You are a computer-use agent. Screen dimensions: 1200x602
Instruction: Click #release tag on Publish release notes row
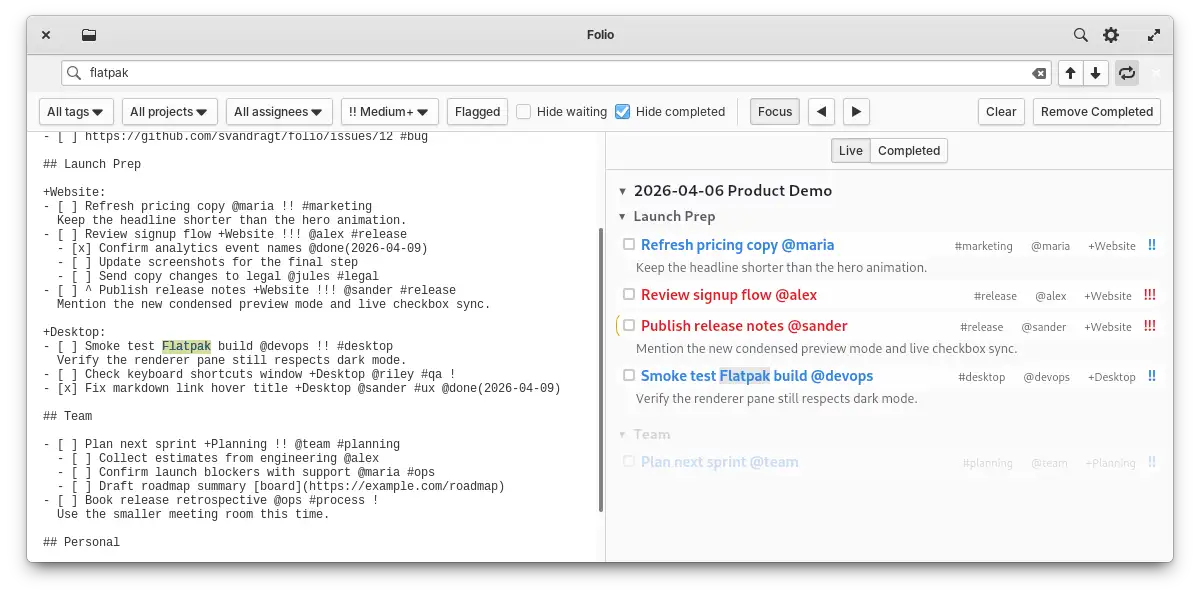pyautogui.click(x=982, y=327)
